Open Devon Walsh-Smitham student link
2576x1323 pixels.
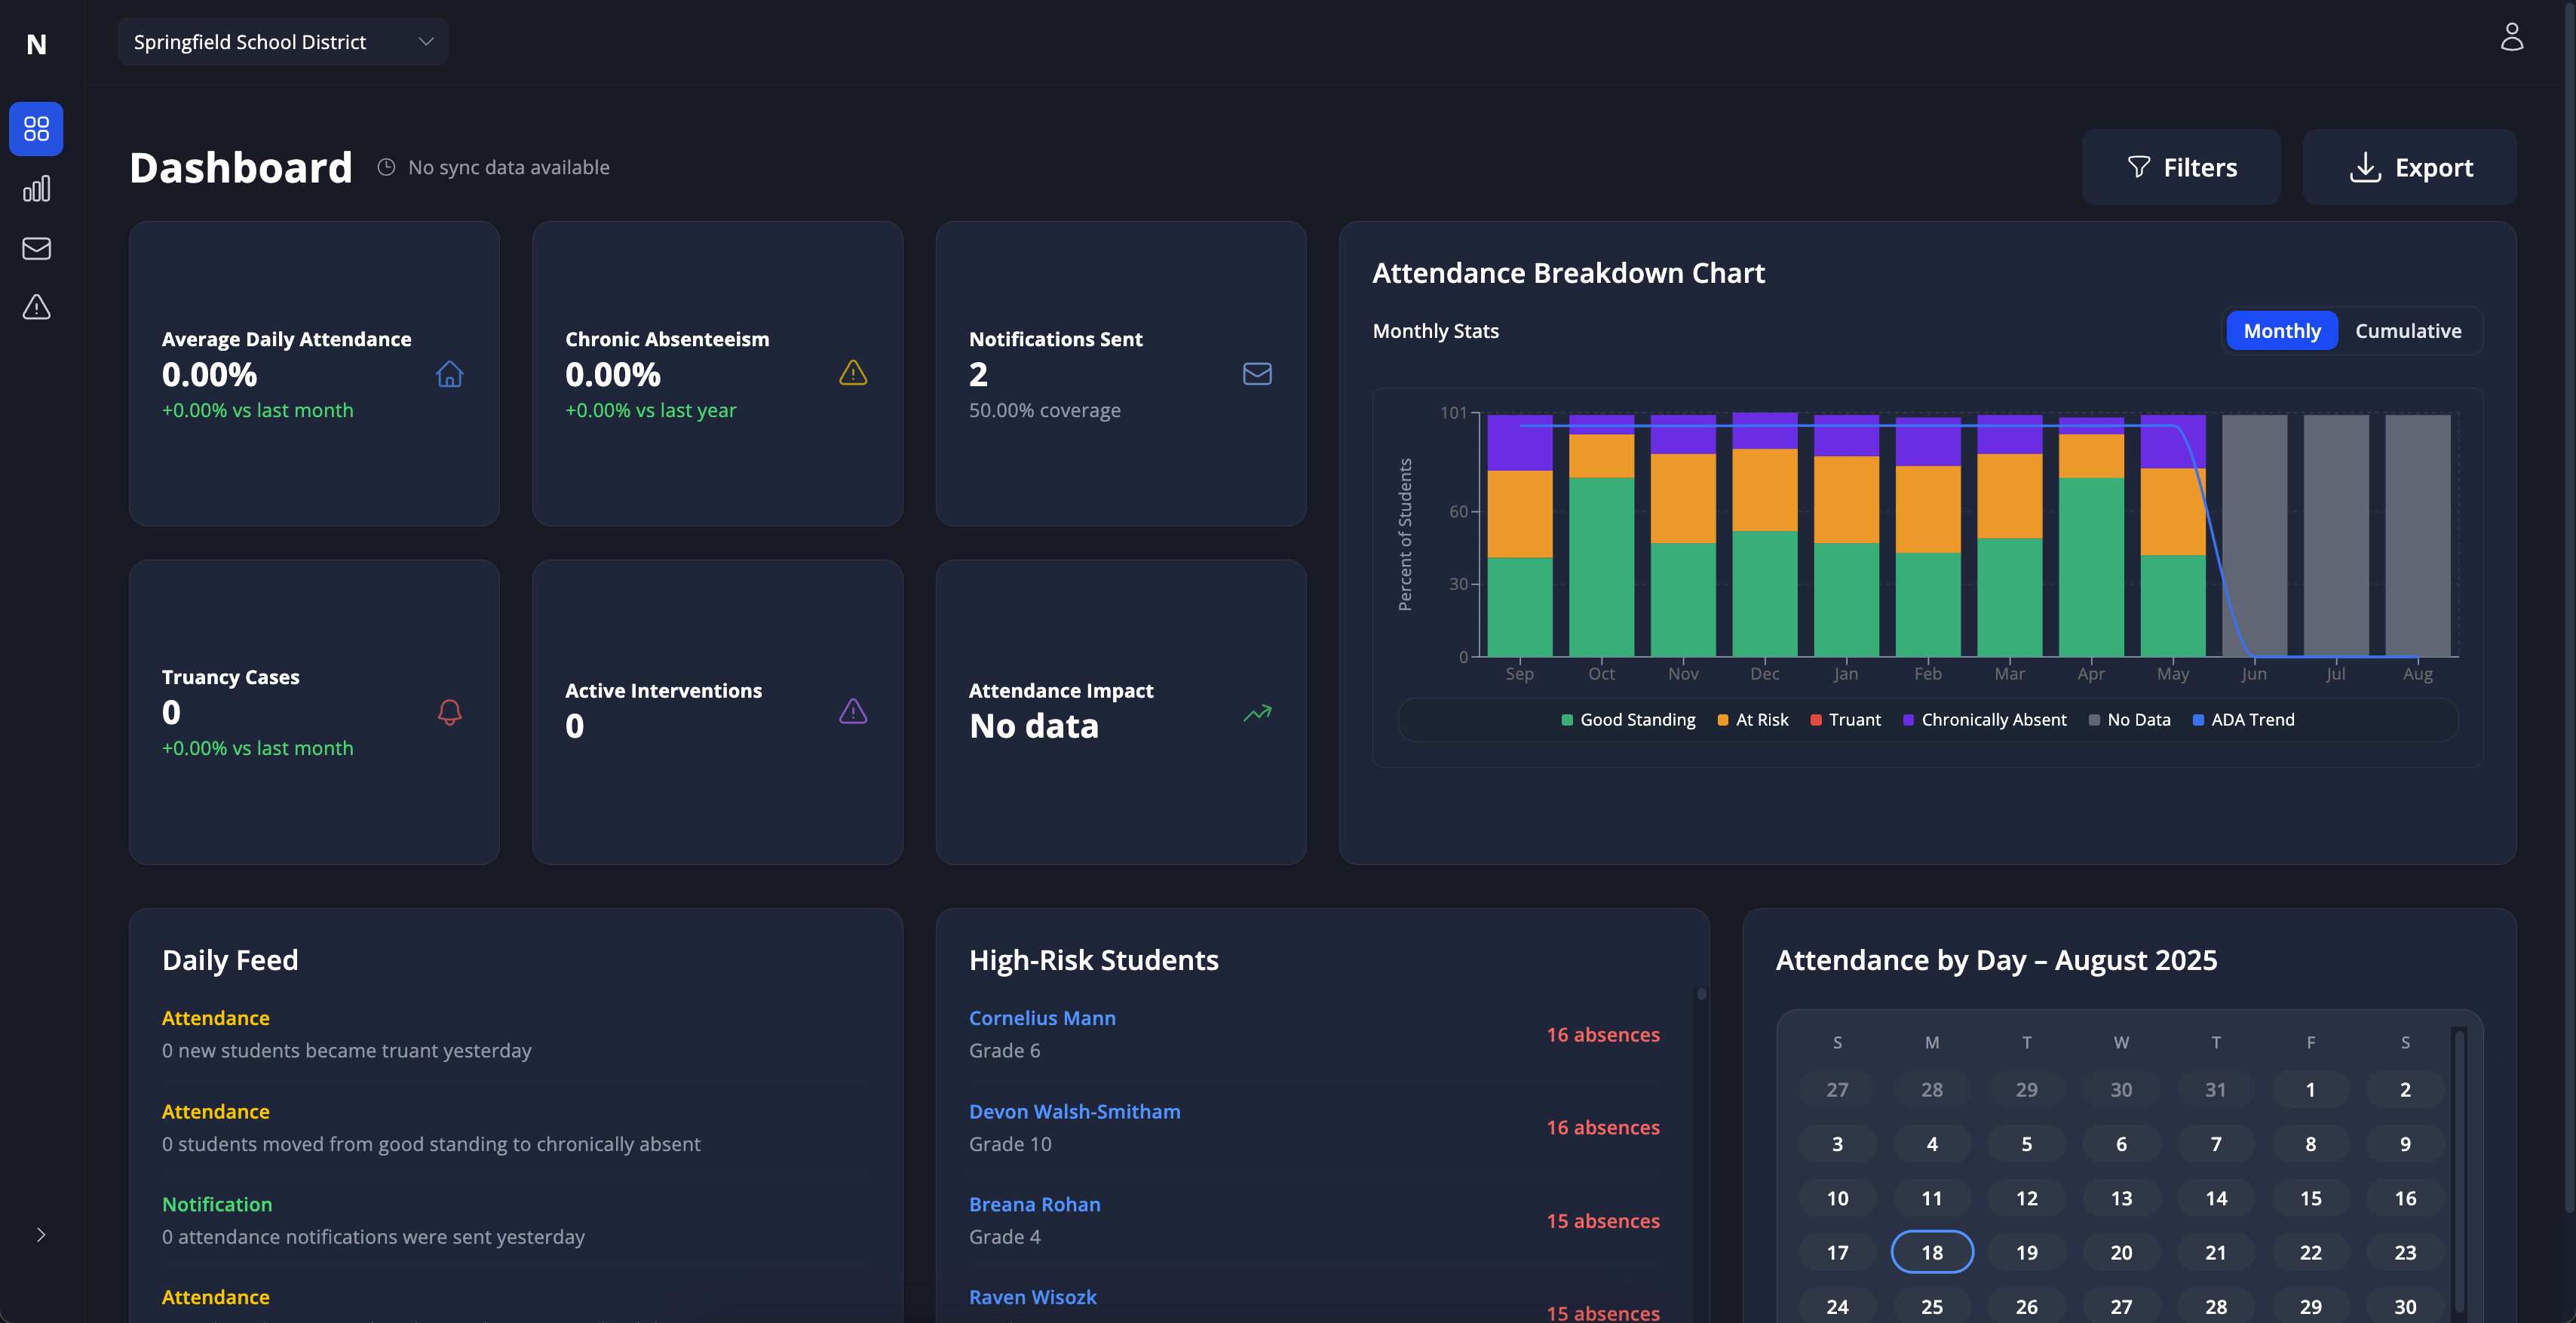pos(1074,1111)
